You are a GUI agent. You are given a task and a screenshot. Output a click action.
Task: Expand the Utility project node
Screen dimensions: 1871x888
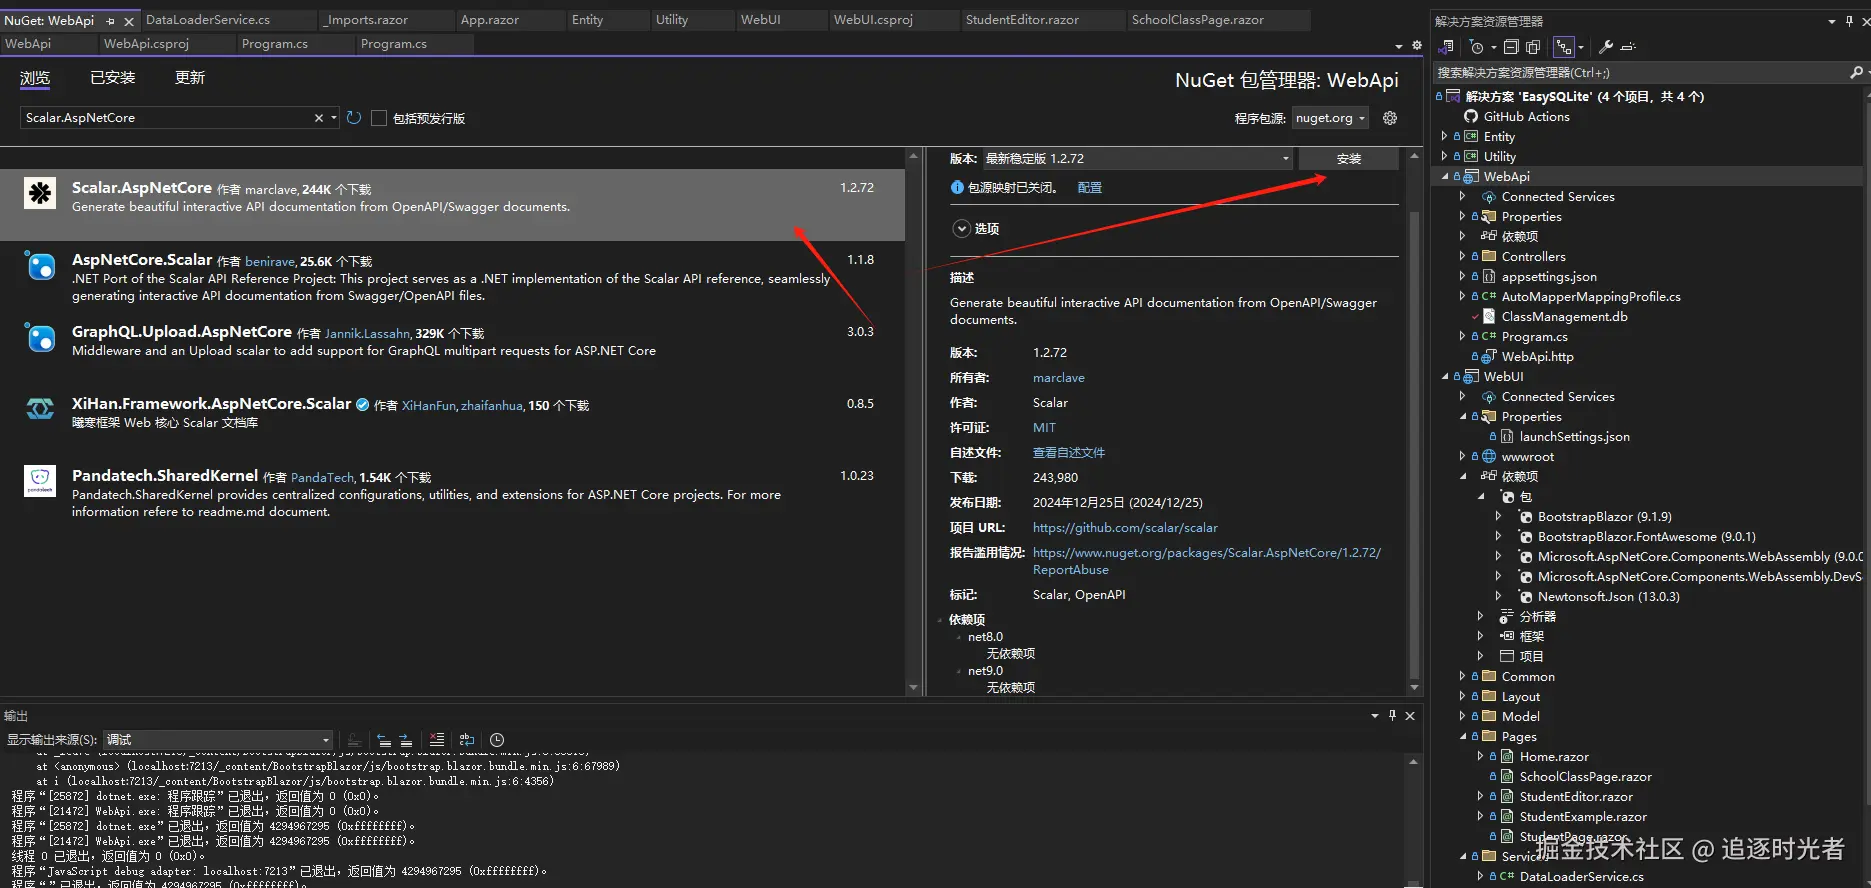(1444, 156)
